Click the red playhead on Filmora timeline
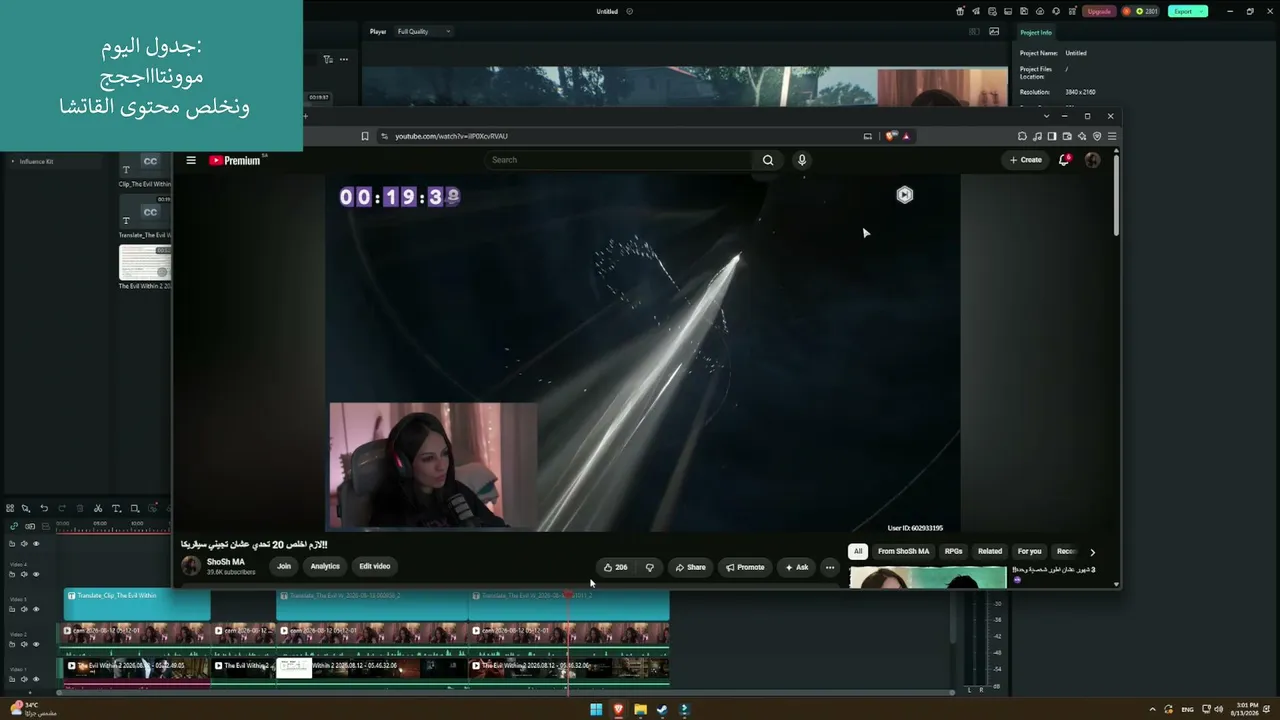Screen dimensions: 1280x720 click(568, 596)
